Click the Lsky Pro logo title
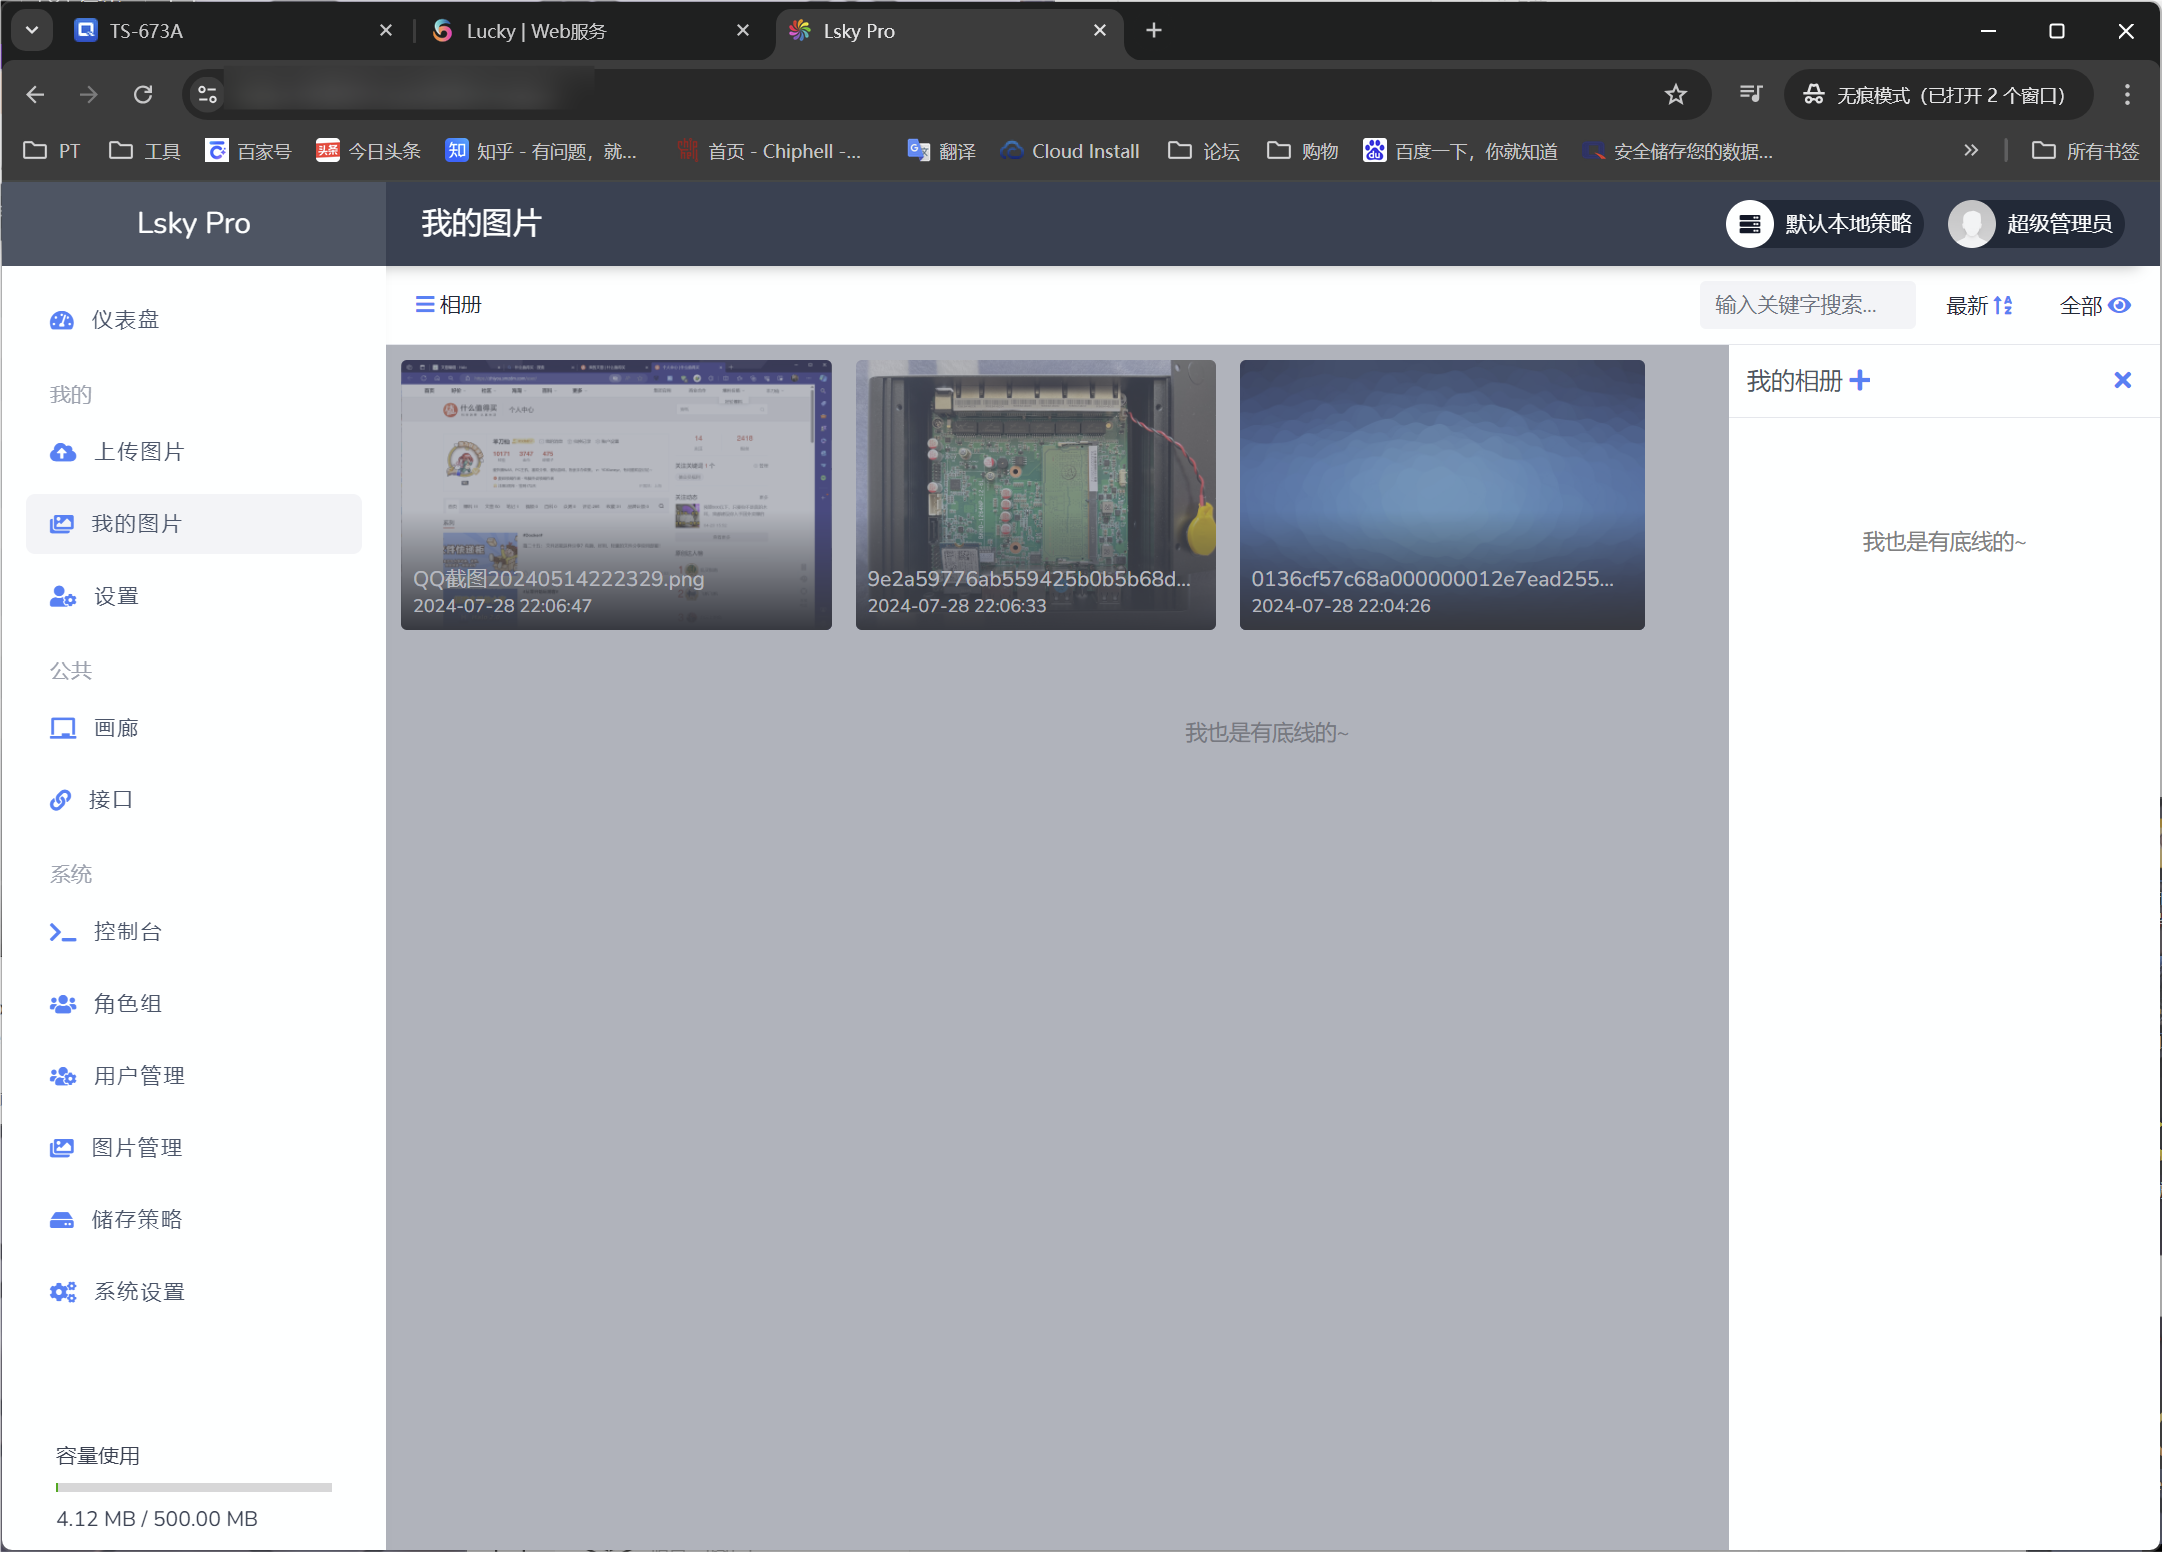The width and height of the screenshot is (2162, 1552). pyautogui.click(x=194, y=223)
